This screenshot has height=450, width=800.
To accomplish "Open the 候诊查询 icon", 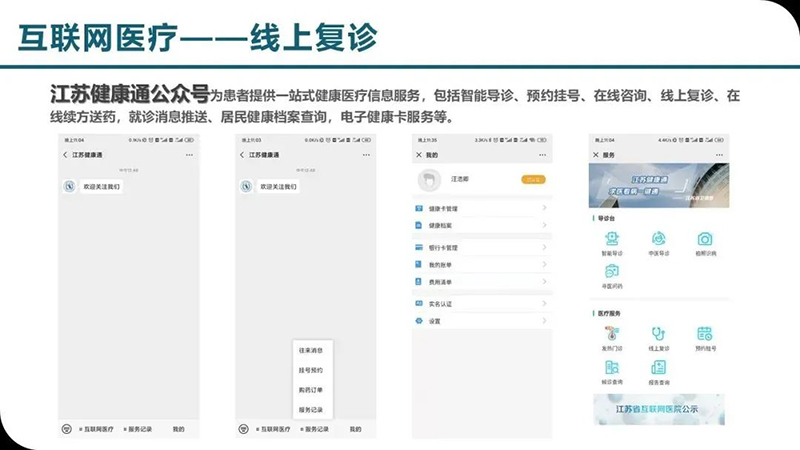I will point(611,367).
